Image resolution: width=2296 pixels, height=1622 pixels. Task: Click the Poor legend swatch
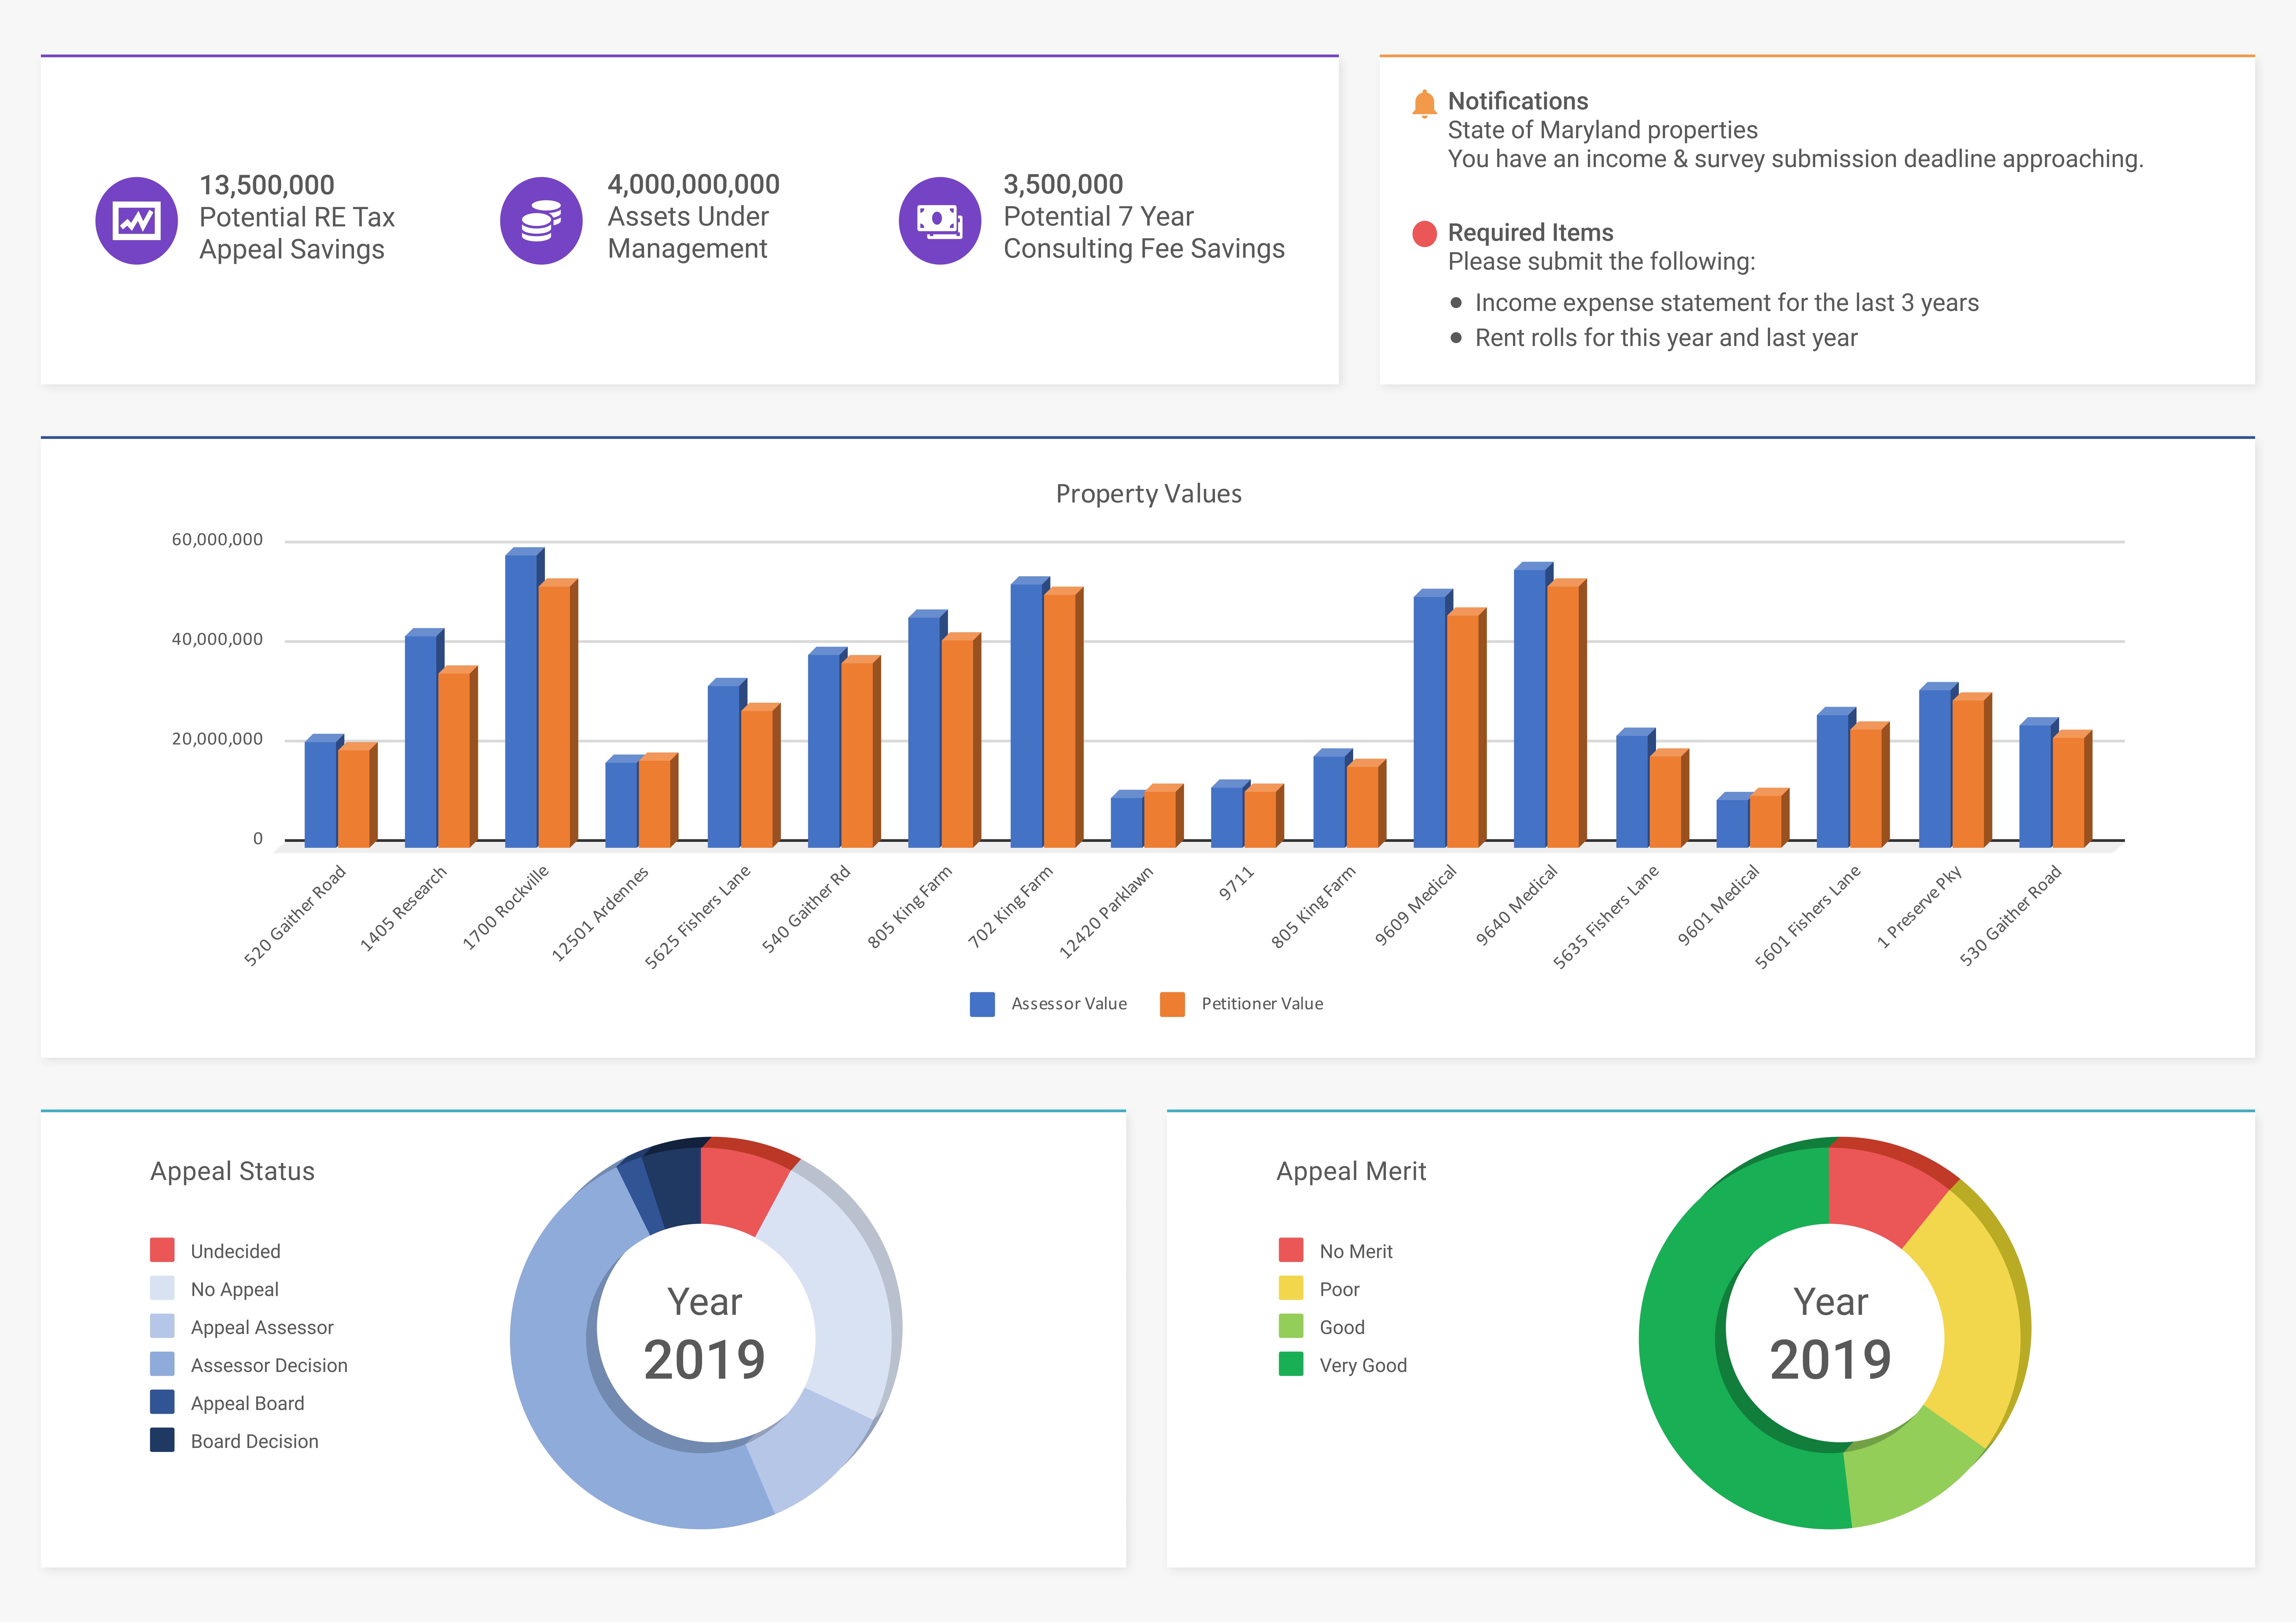(1291, 1288)
